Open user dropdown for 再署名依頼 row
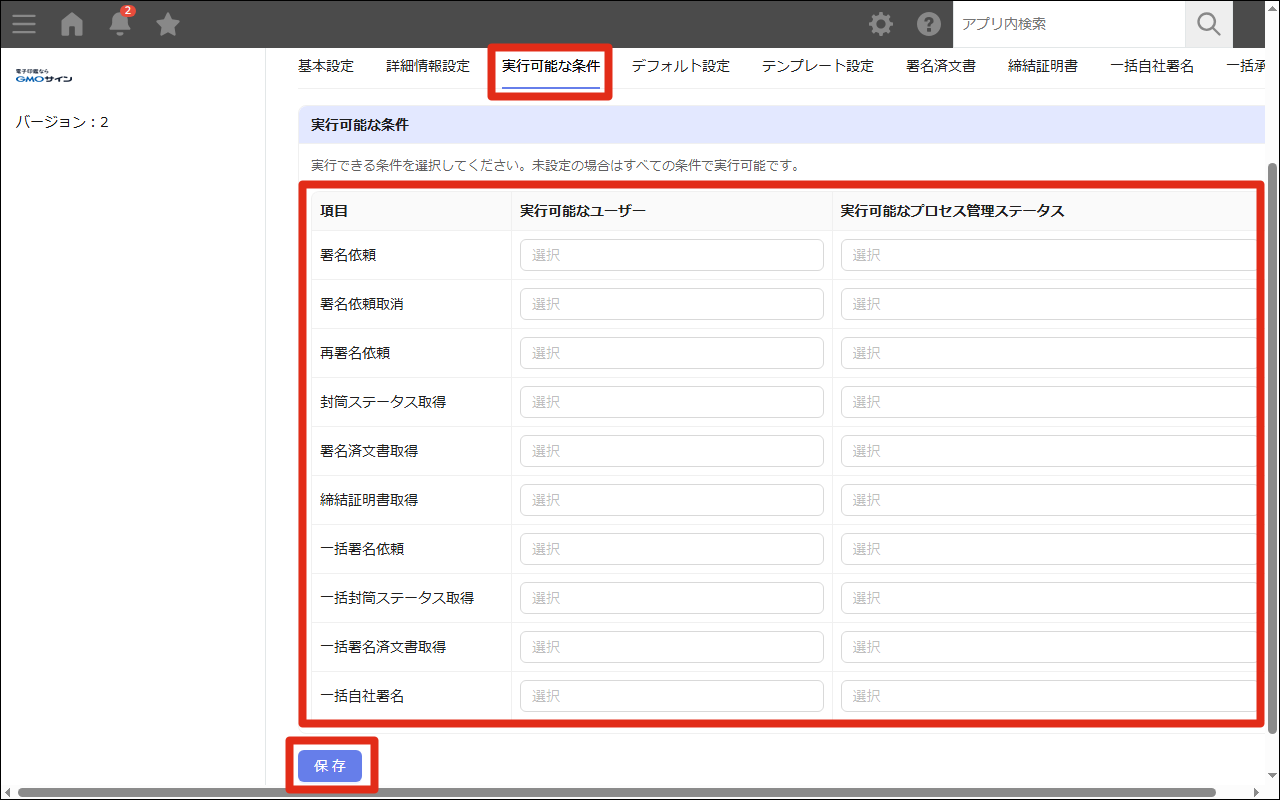 coord(672,353)
